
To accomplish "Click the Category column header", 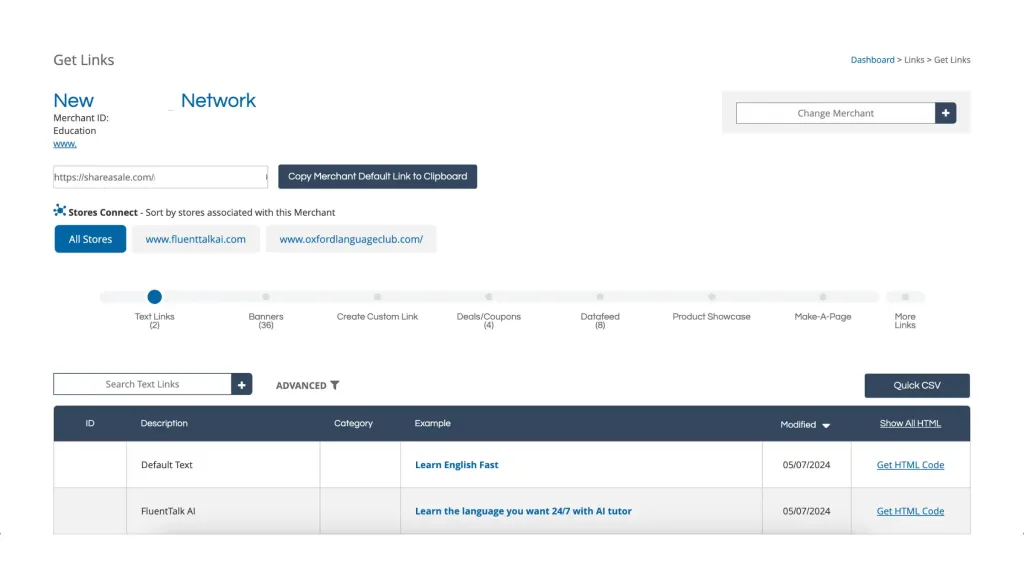I will coord(353,423).
